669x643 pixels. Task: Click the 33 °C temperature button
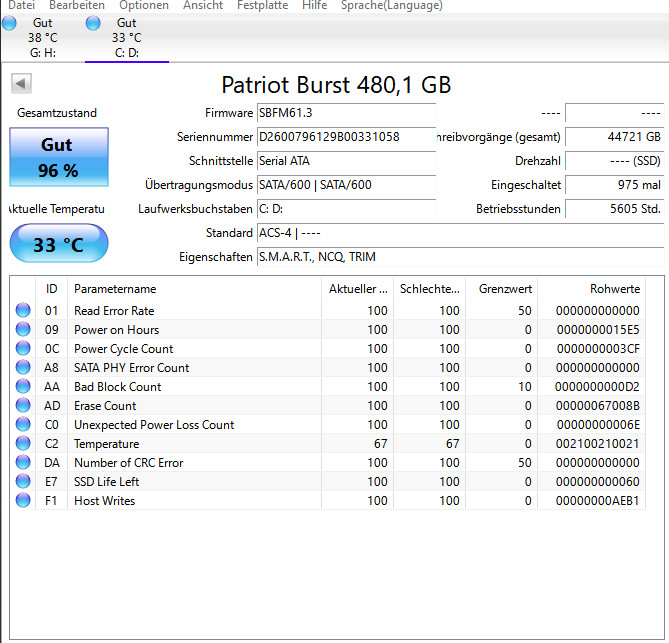point(59,243)
